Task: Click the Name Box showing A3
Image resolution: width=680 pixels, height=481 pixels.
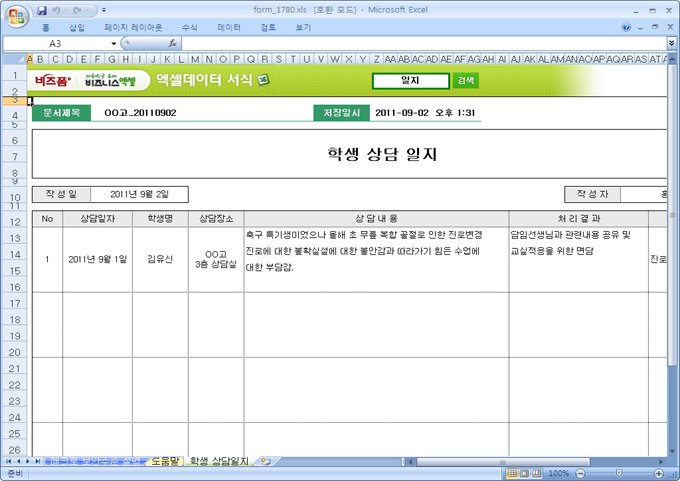Action: pyautogui.click(x=56, y=43)
